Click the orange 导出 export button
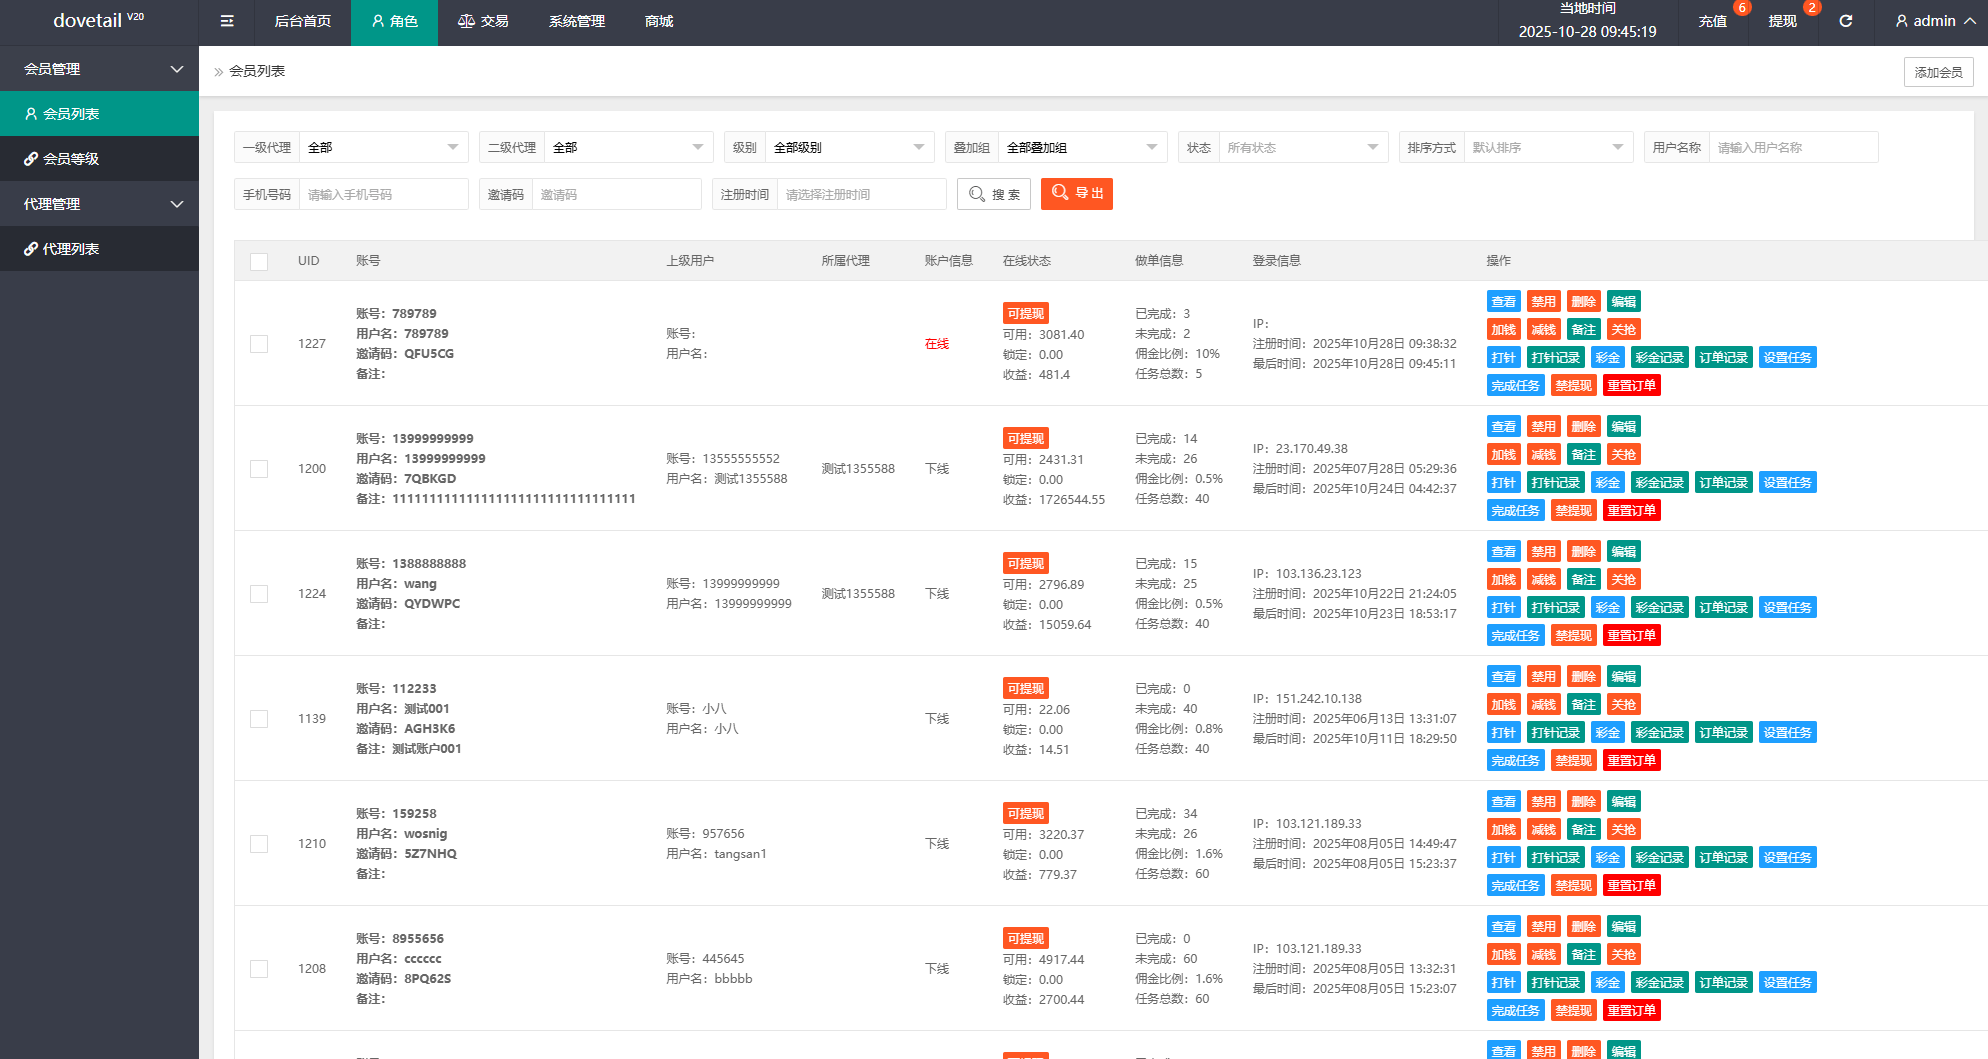 tap(1077, 194)
